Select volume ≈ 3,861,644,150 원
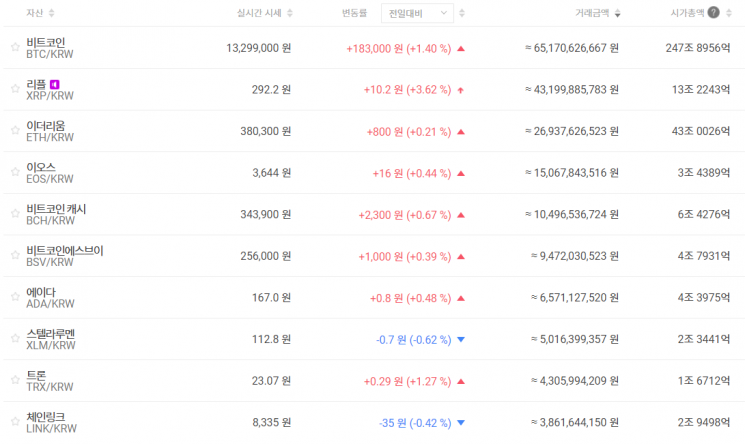The height and width of the screenshot is (444, 745). pyautogui.click(x=575, y=423)
